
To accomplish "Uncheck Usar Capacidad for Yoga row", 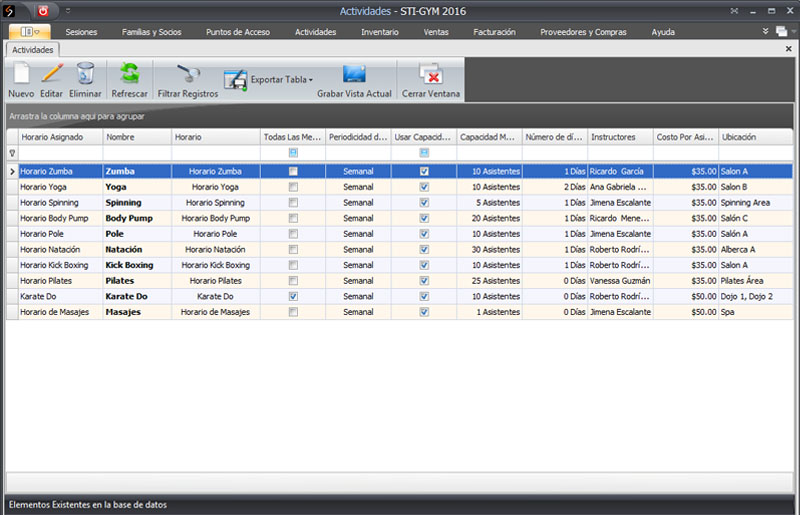I will click(x=424, y=187).
